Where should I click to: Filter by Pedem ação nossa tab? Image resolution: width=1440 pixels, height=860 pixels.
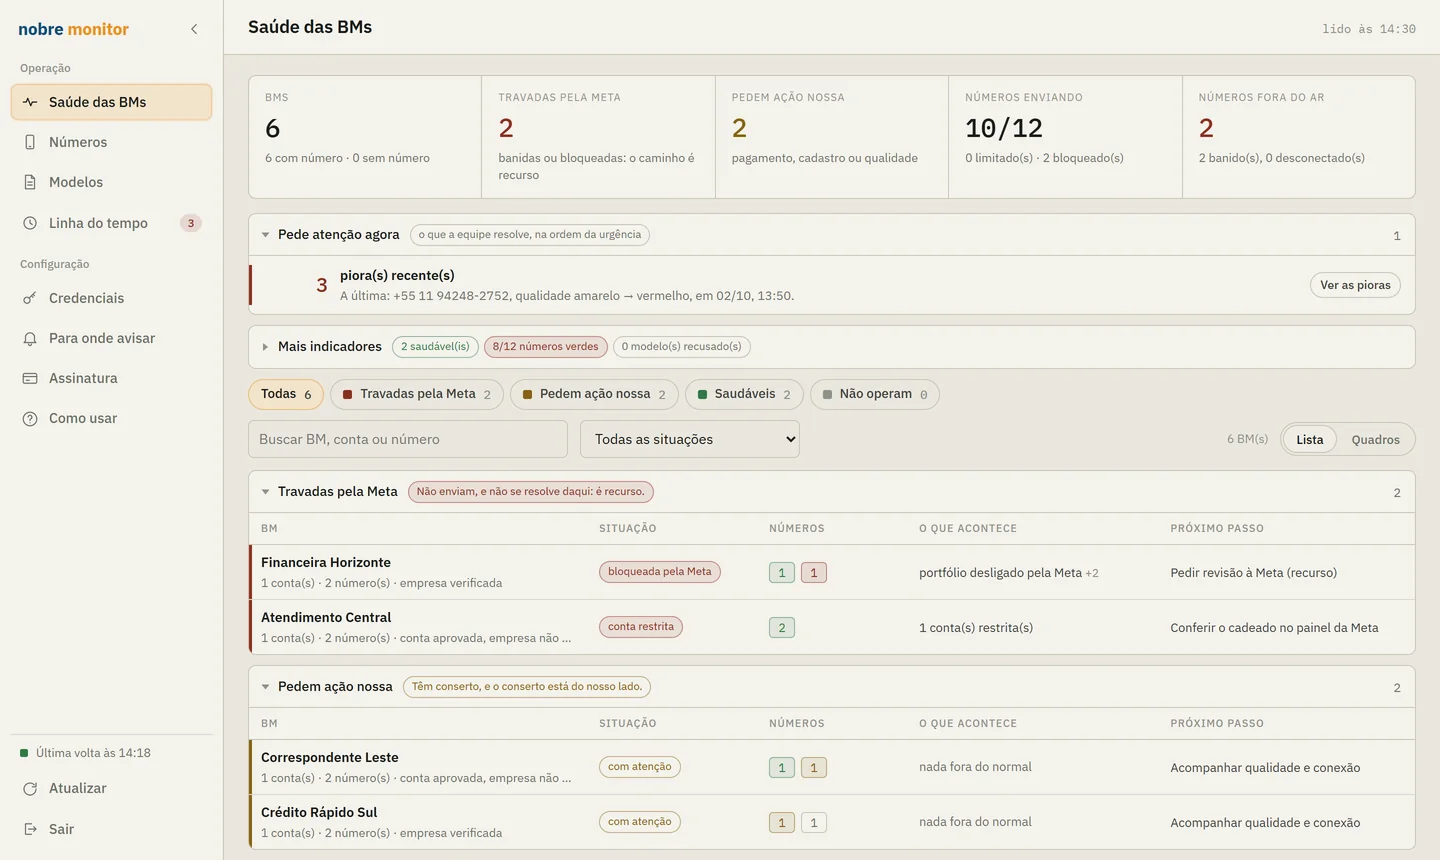(594, 394)
